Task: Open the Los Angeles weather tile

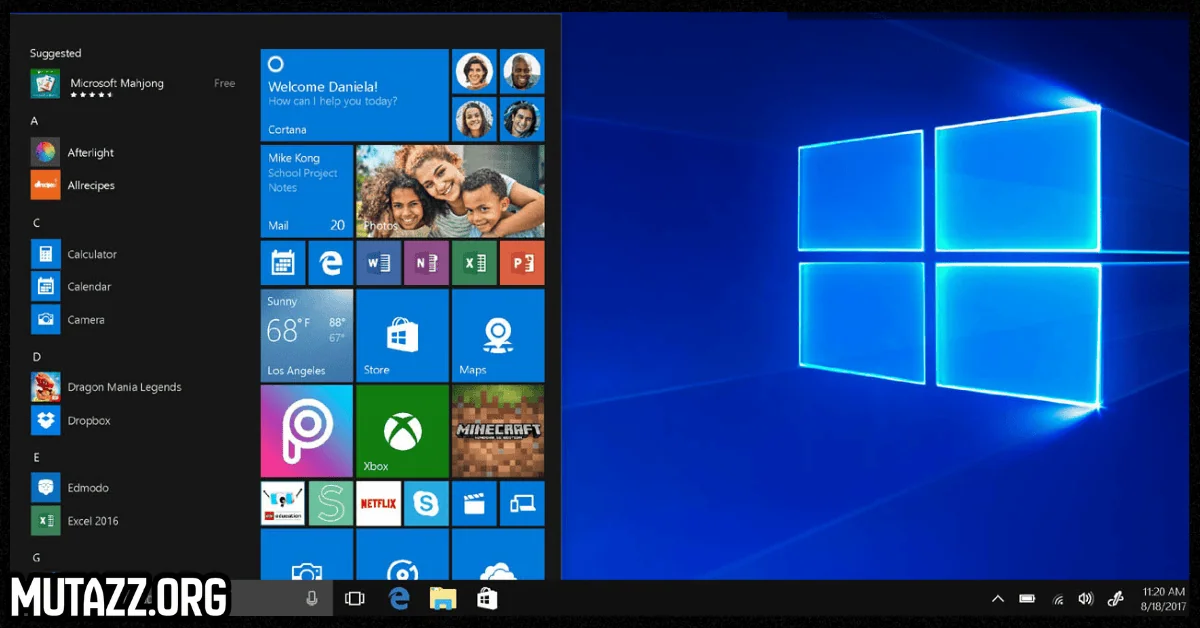Action: 307,335
